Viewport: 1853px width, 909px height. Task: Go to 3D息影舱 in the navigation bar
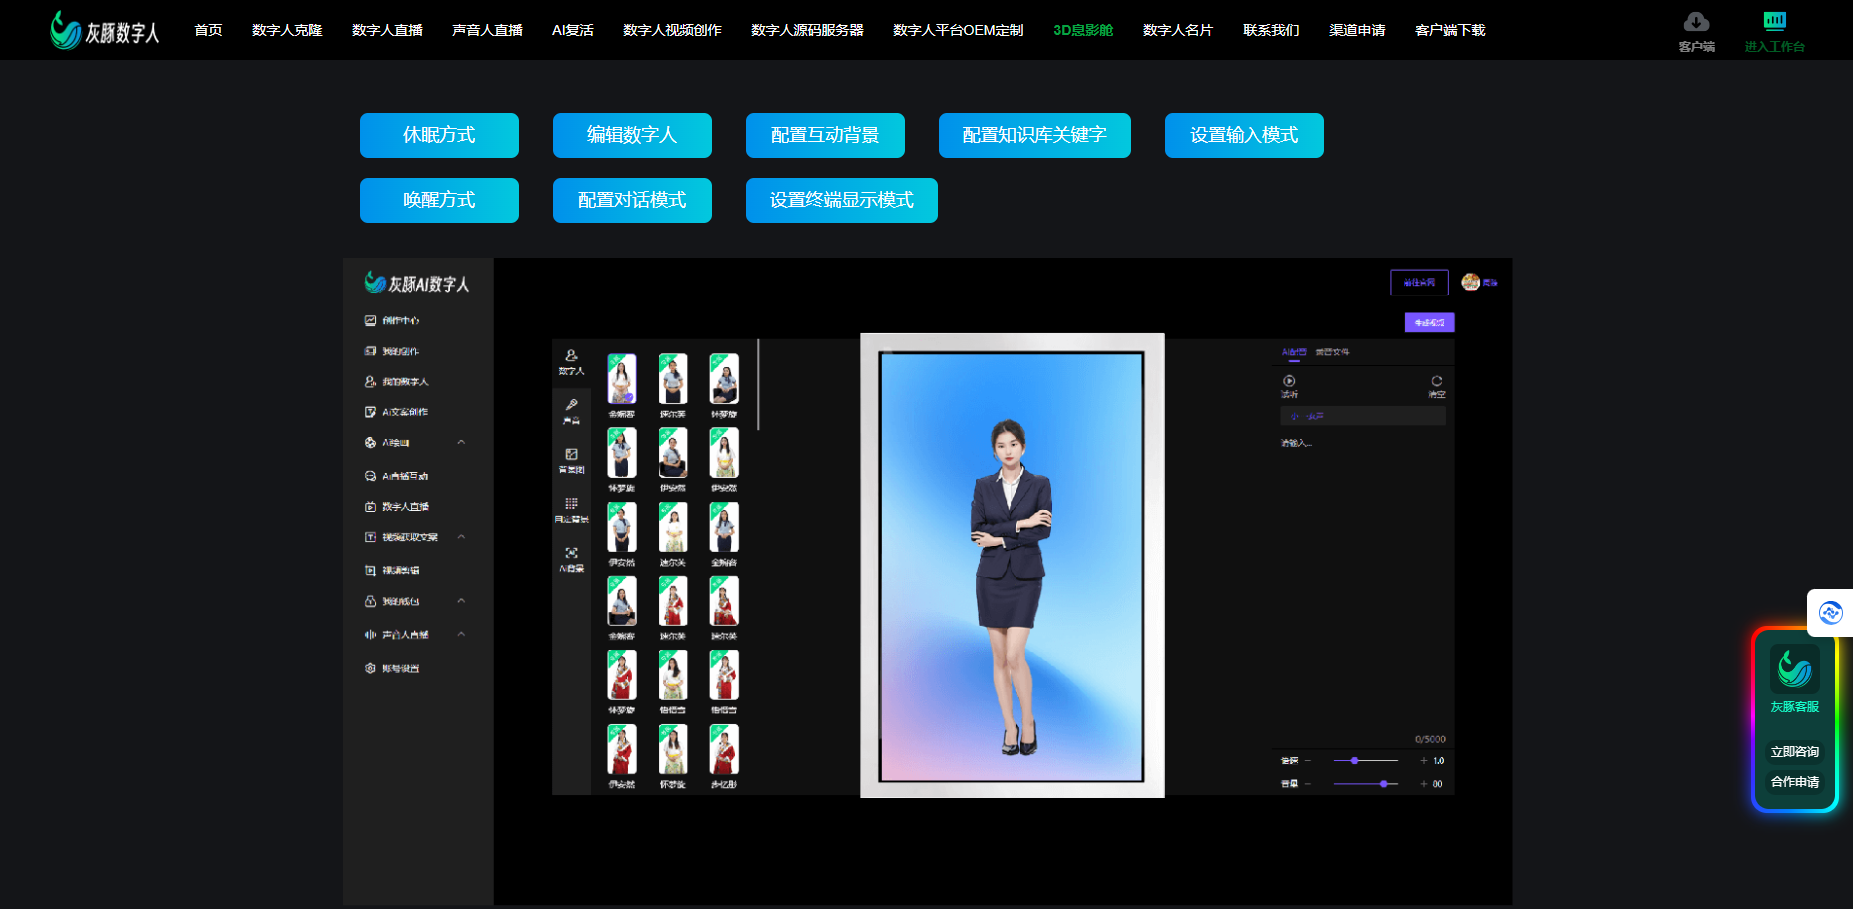coord(1082,30)
